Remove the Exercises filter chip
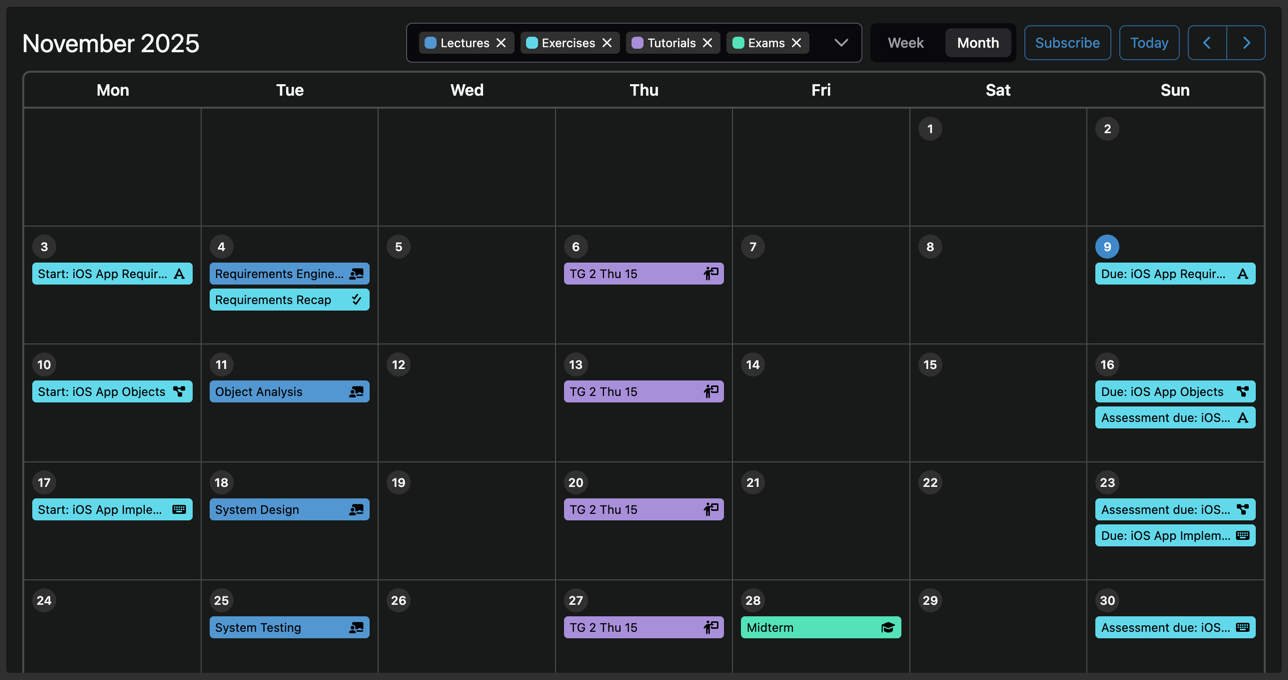1288x680 pixels. click(607, 43)
